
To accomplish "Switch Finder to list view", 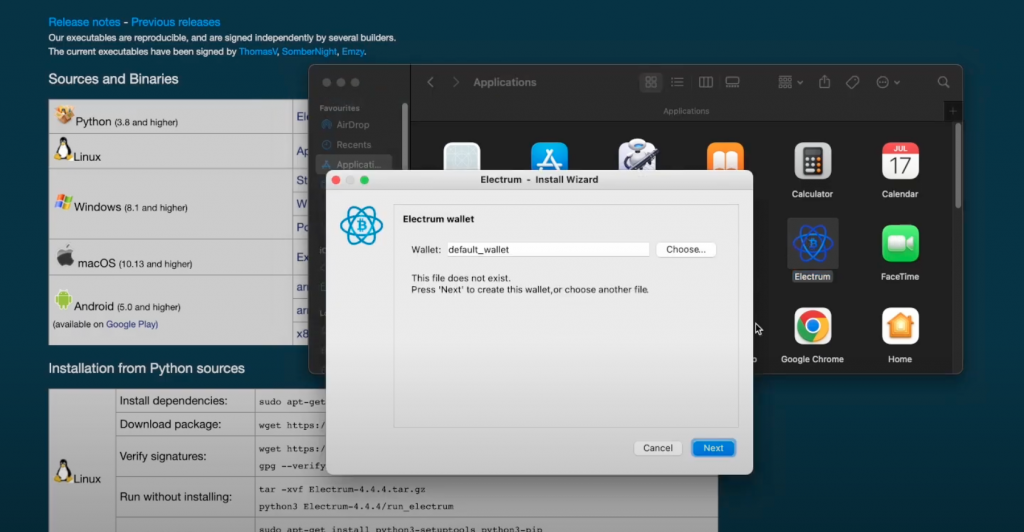I will [677, 82].
